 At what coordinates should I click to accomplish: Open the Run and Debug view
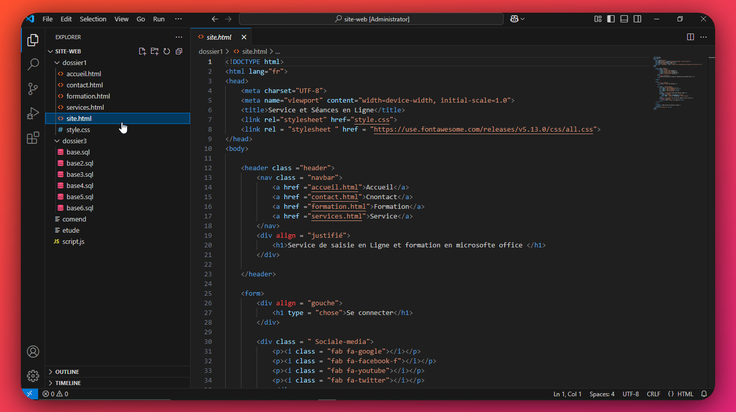tap(33, 113)
